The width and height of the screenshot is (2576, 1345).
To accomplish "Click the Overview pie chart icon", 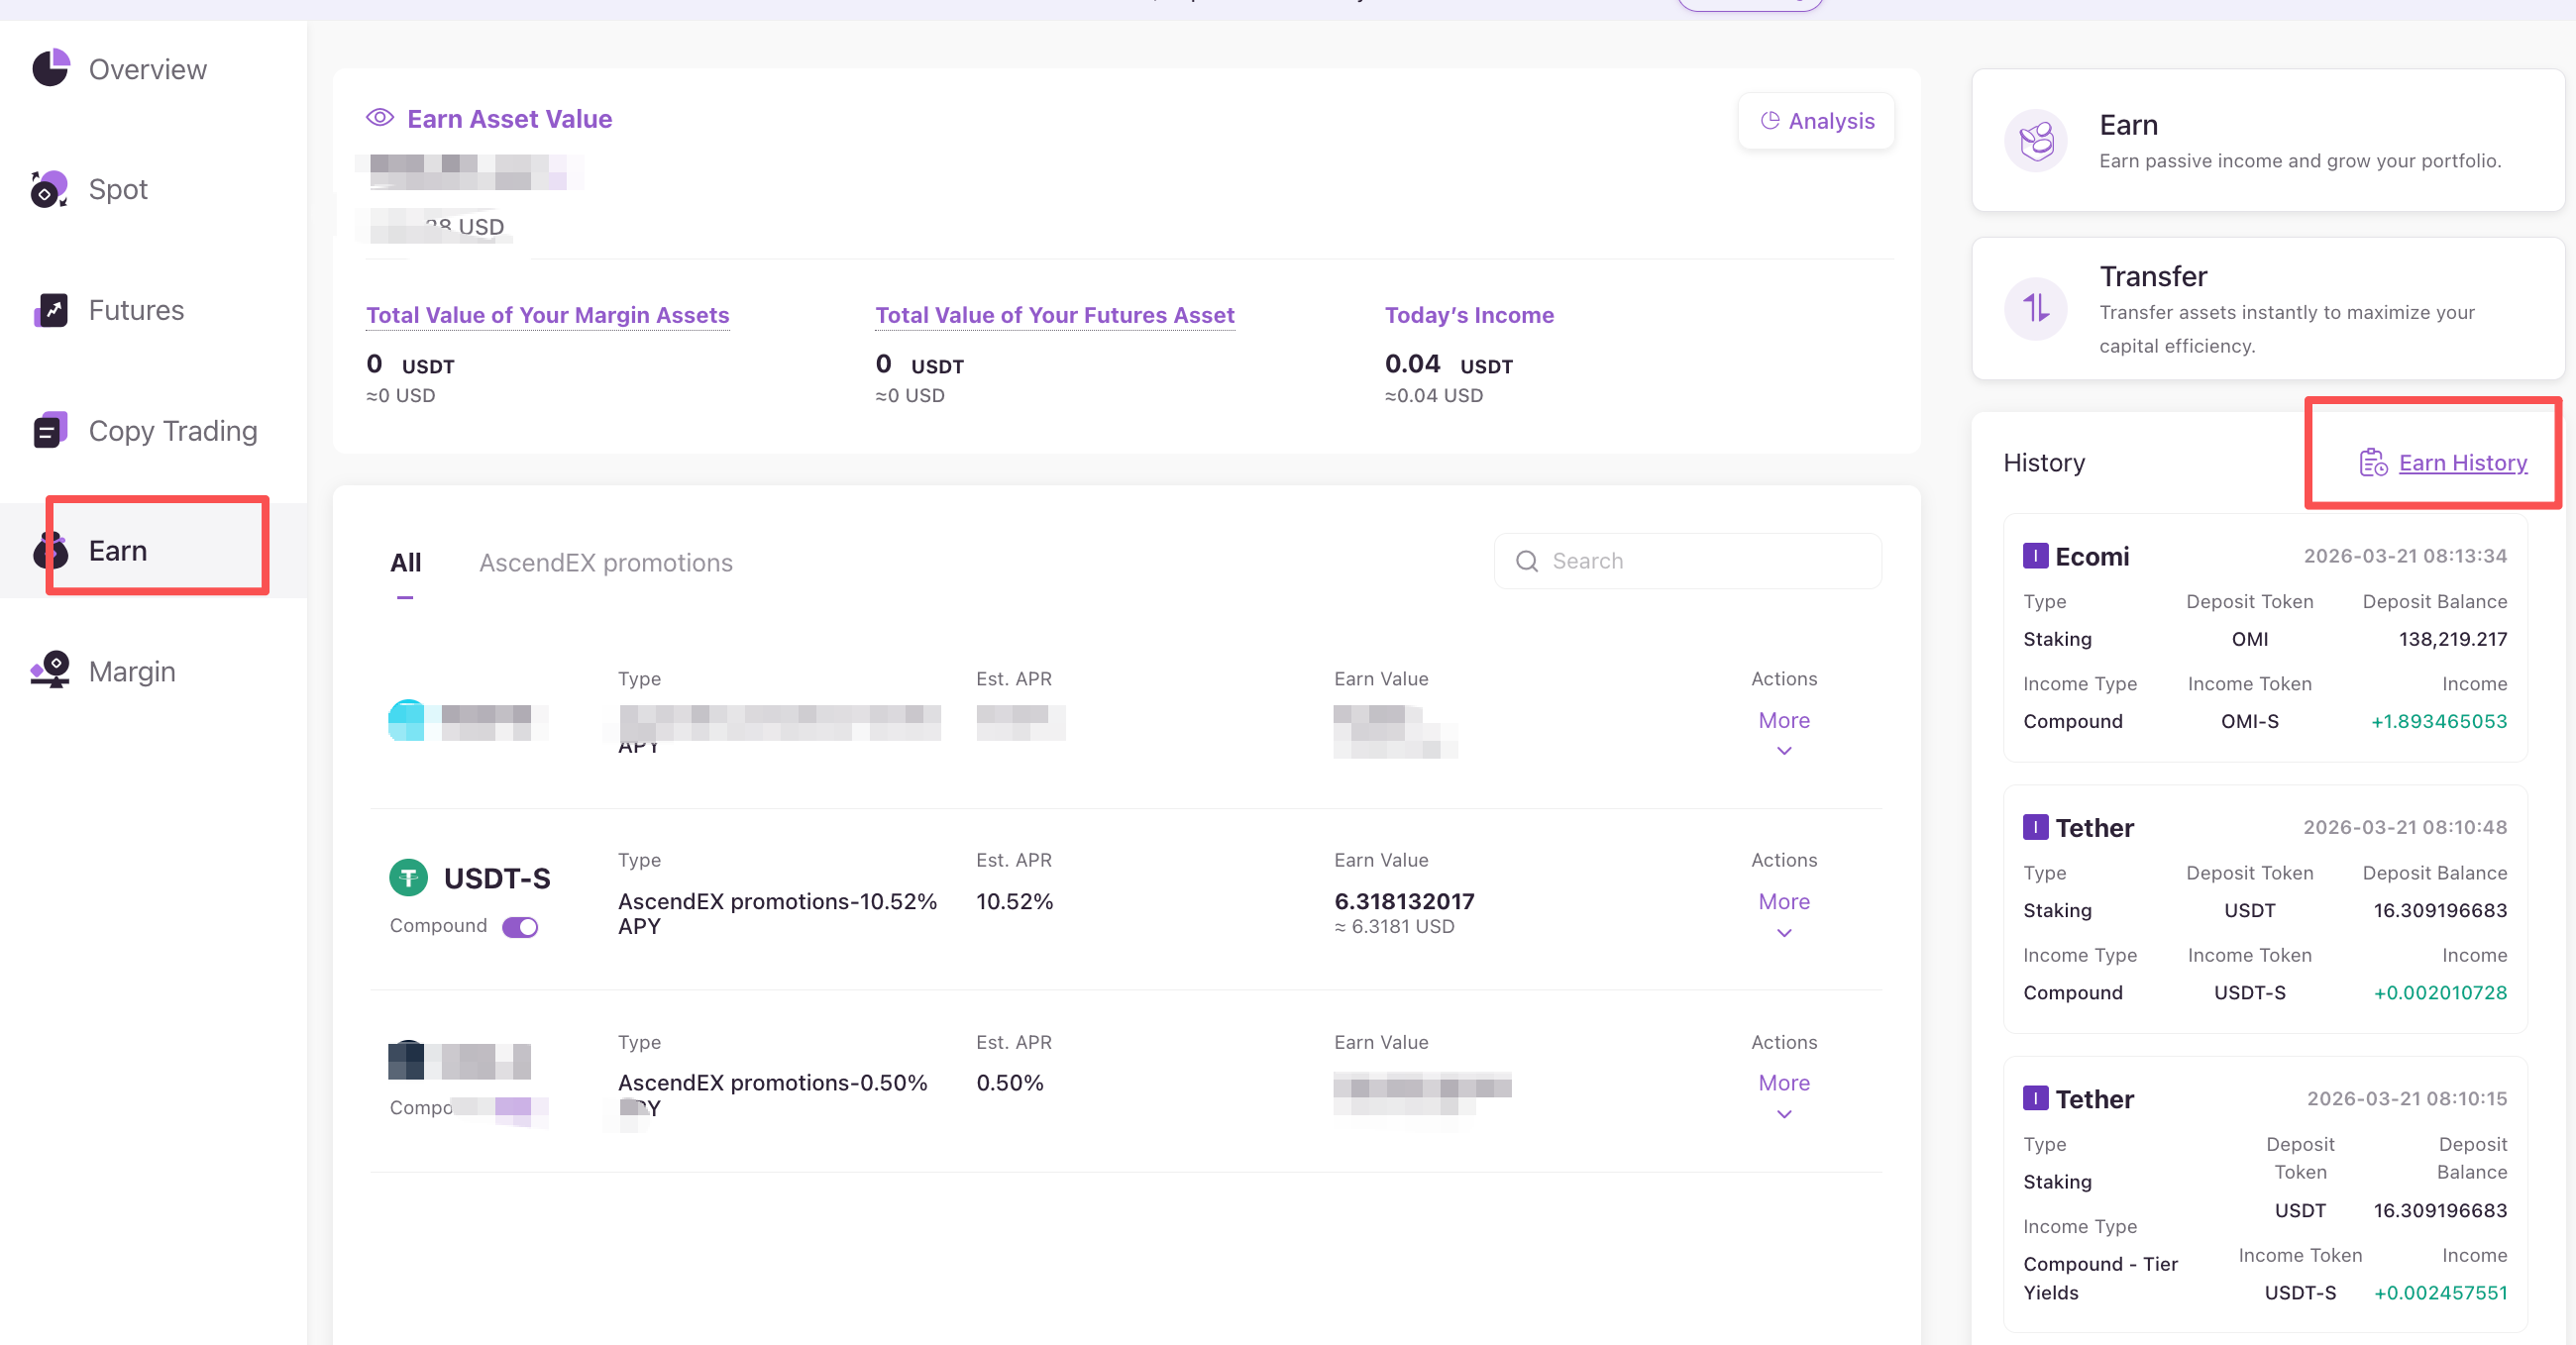I will [50, 68].
